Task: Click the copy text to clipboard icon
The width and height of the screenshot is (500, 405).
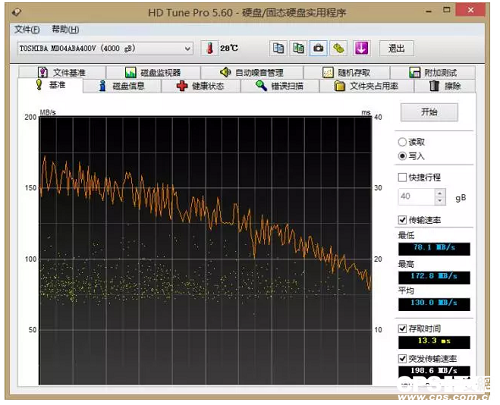Action: pyautogui.click(x=278, y=48)
